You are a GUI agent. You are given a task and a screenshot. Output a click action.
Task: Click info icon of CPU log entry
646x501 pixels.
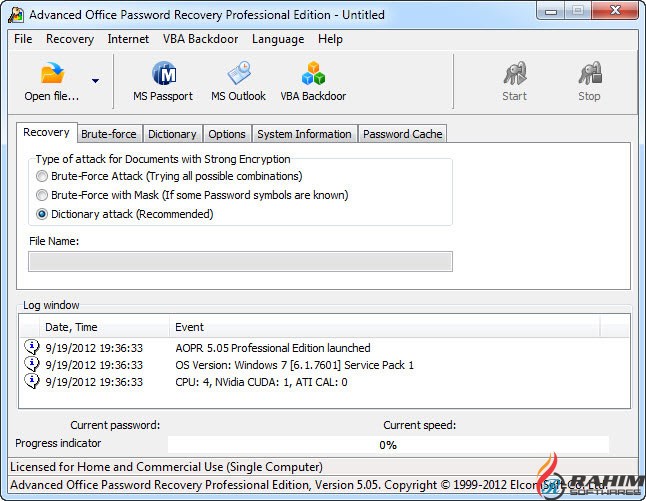(32, 382)
